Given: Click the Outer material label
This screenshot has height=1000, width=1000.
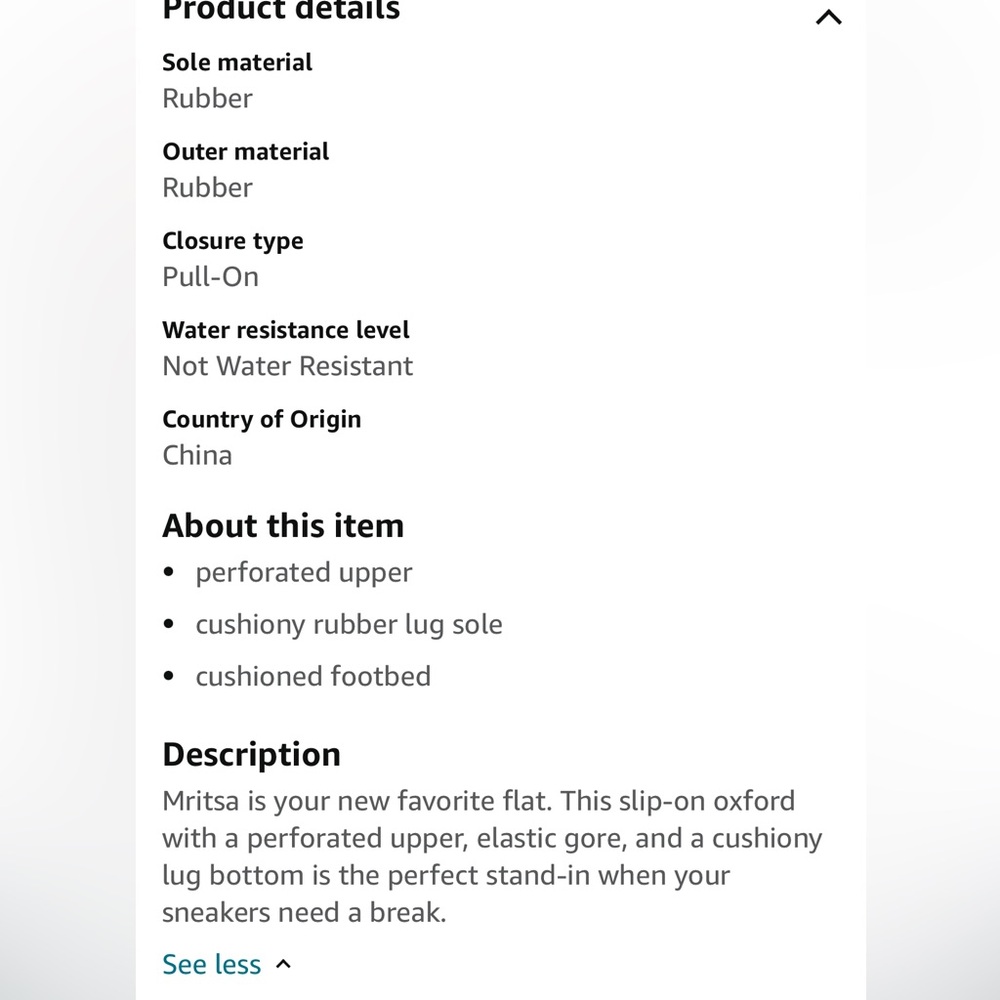Looking at the screenshot, I should [246, 152].
